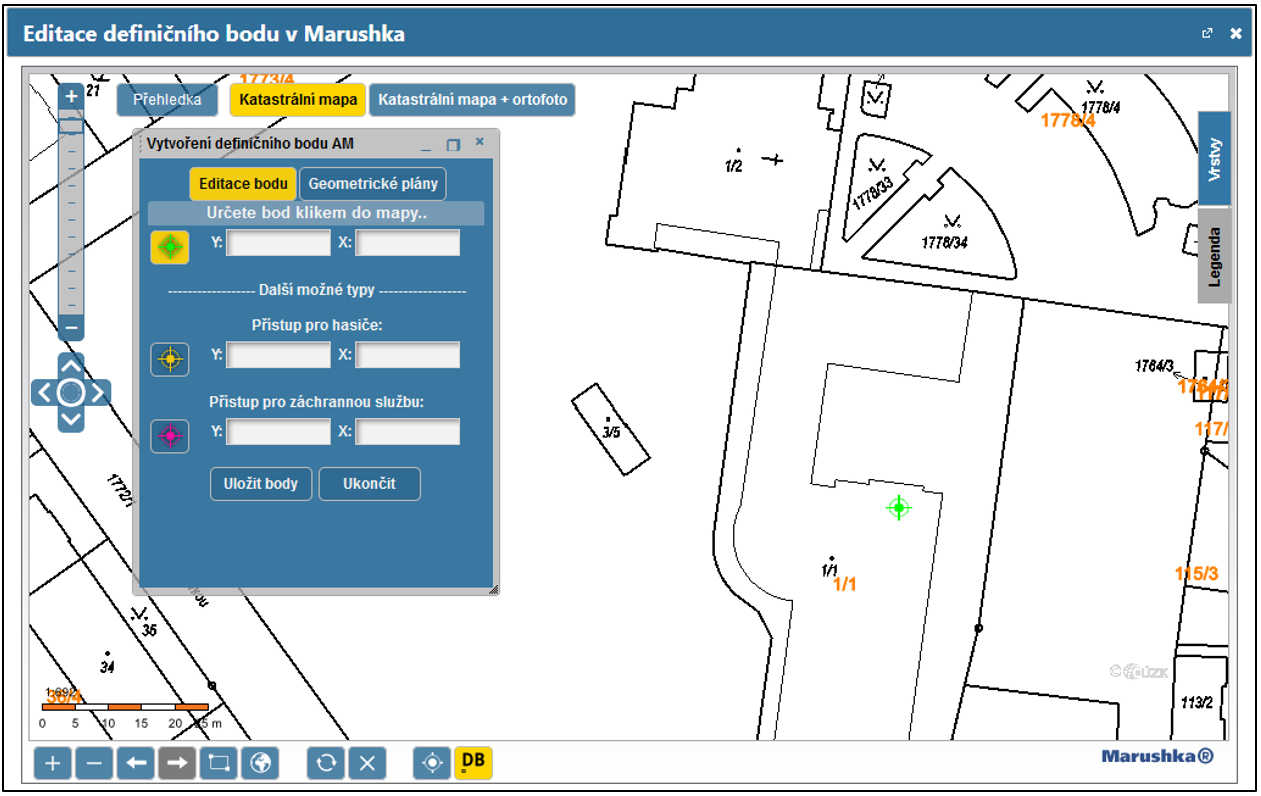Select the magenta rescue service point tool
Viewport: 1261px width, 796px height.
click(x=170, y=436)
